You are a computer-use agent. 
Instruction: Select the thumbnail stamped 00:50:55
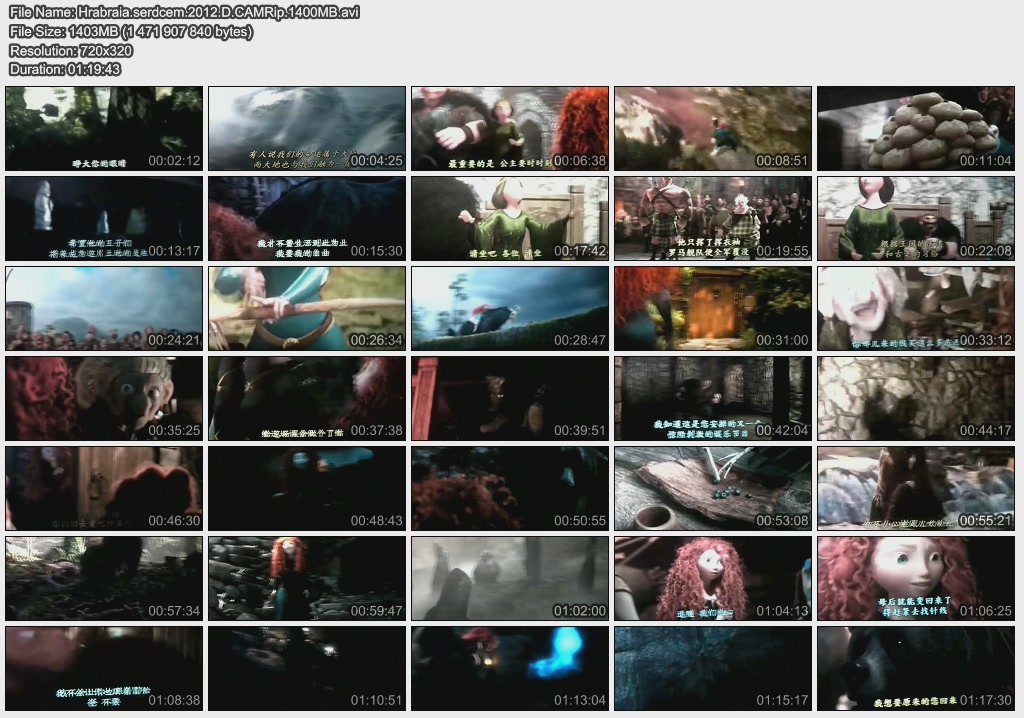click(x=510, y=489)
